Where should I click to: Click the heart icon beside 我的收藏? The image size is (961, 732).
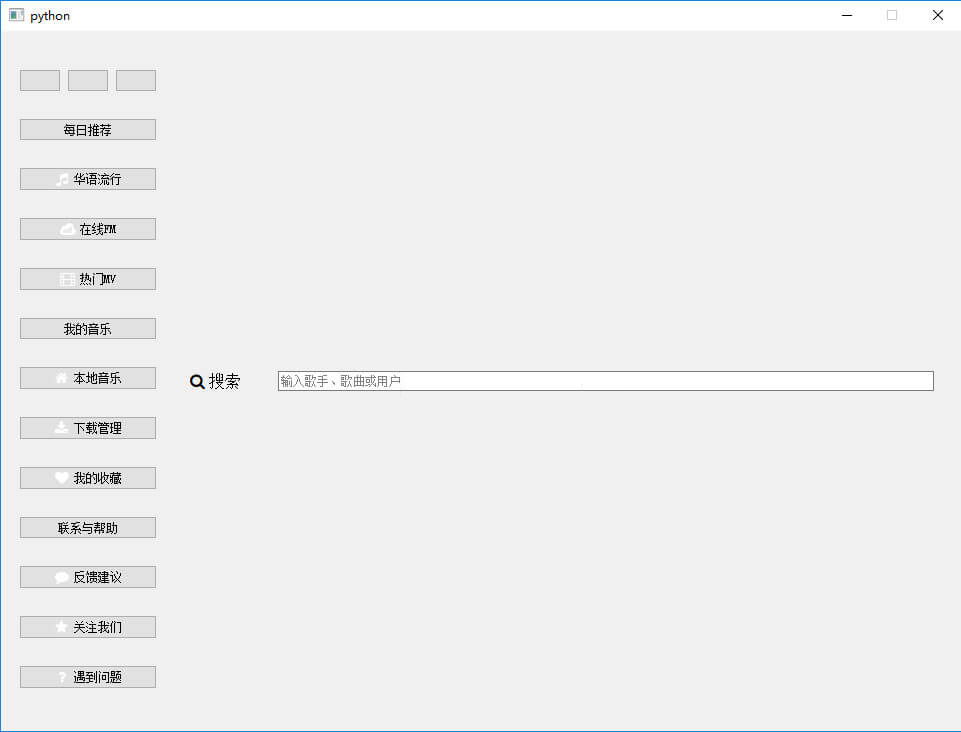pos(62,478)
